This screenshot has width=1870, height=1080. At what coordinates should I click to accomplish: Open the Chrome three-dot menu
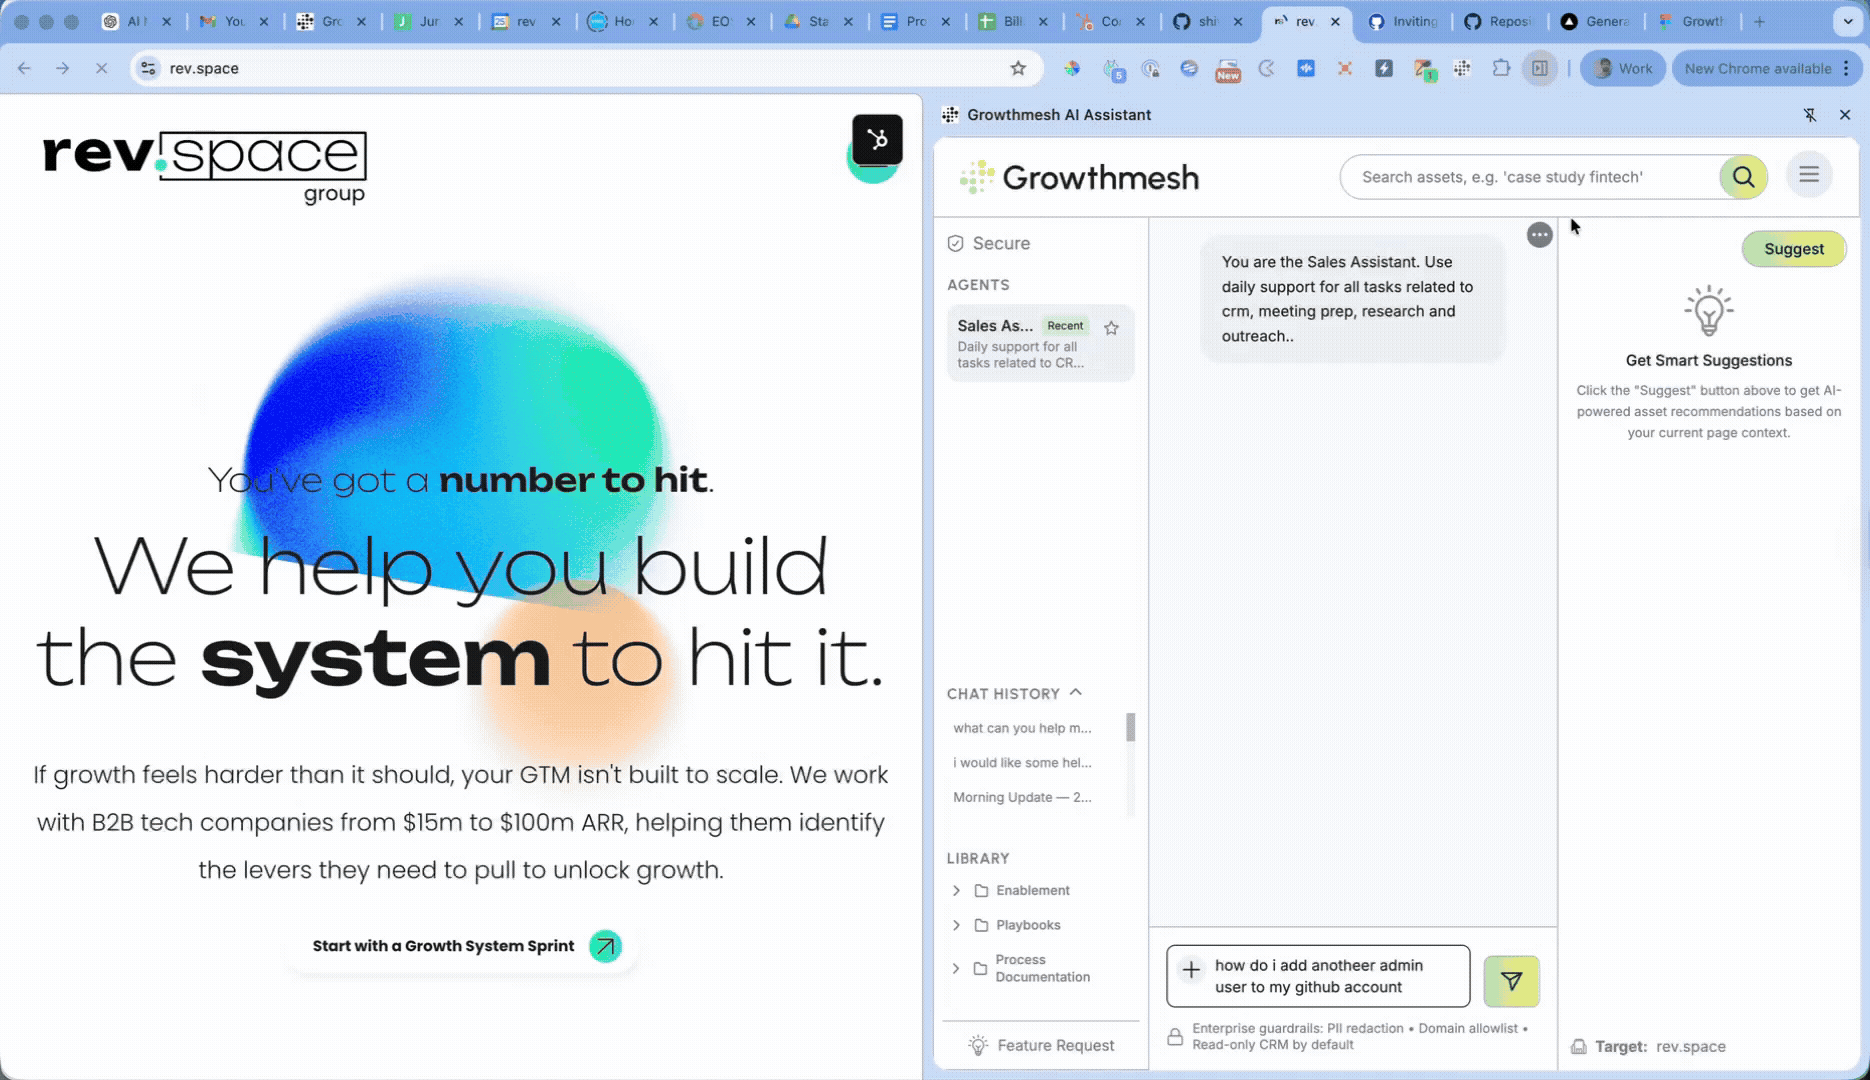(1846, 68)
